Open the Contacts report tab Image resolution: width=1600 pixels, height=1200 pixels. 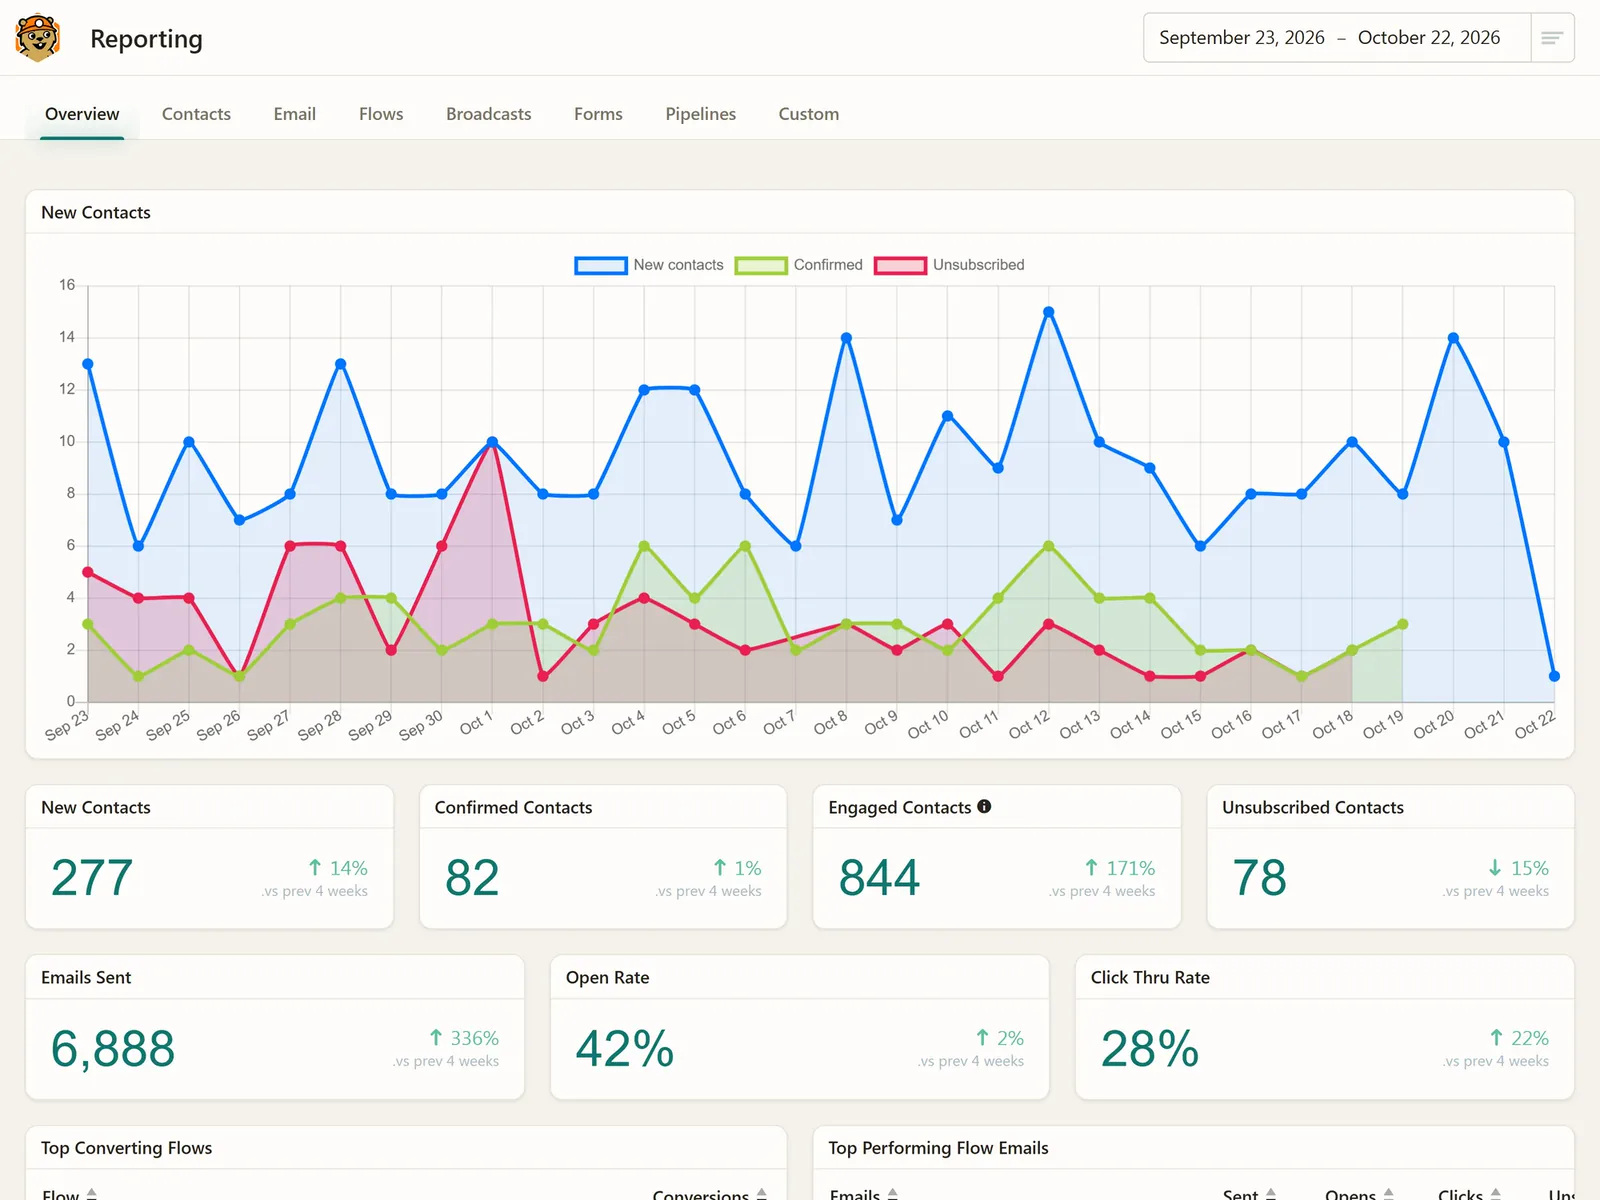point(196,114)
